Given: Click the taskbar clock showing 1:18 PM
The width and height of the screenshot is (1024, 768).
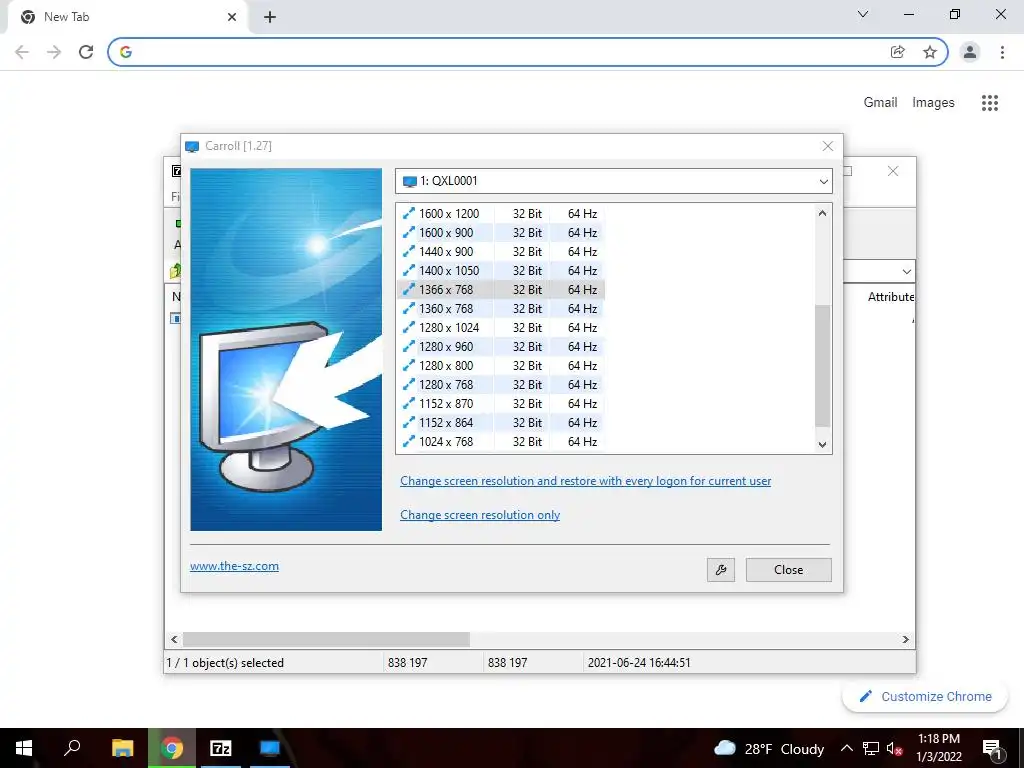Looking at the screenshot, I should tap(938, 748).
